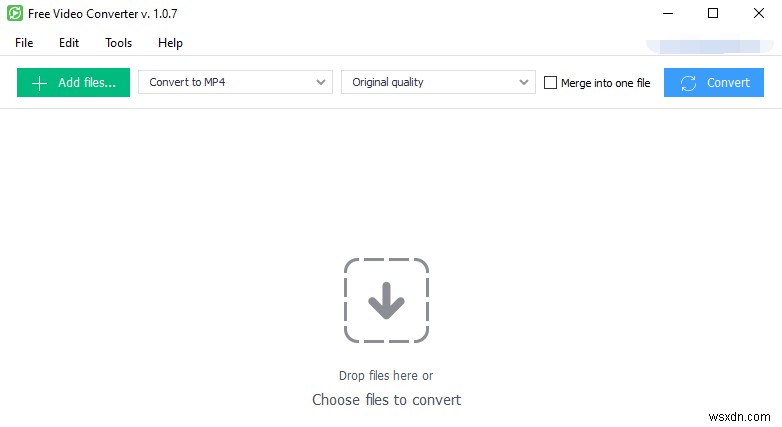Enable Merge into one file checkbox
782x427 pixels.
pyautogui.click(x=550, y=83)
